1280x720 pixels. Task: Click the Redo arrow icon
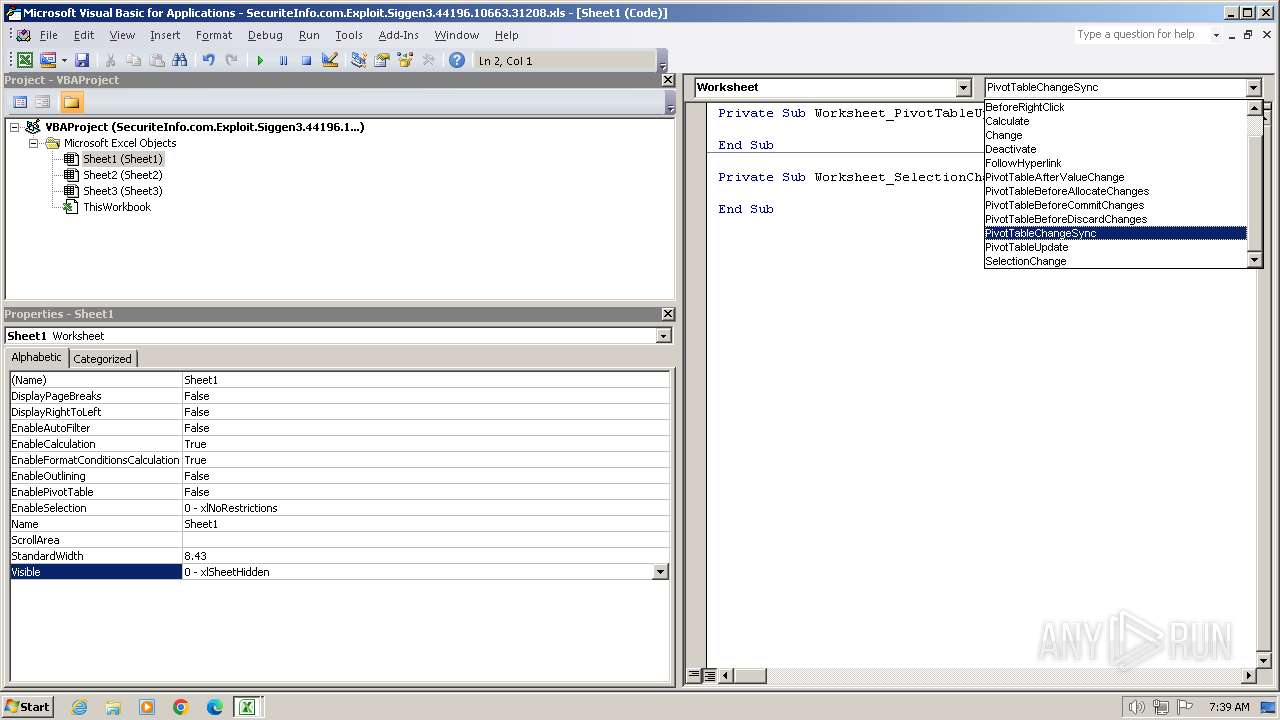(231, 60)
